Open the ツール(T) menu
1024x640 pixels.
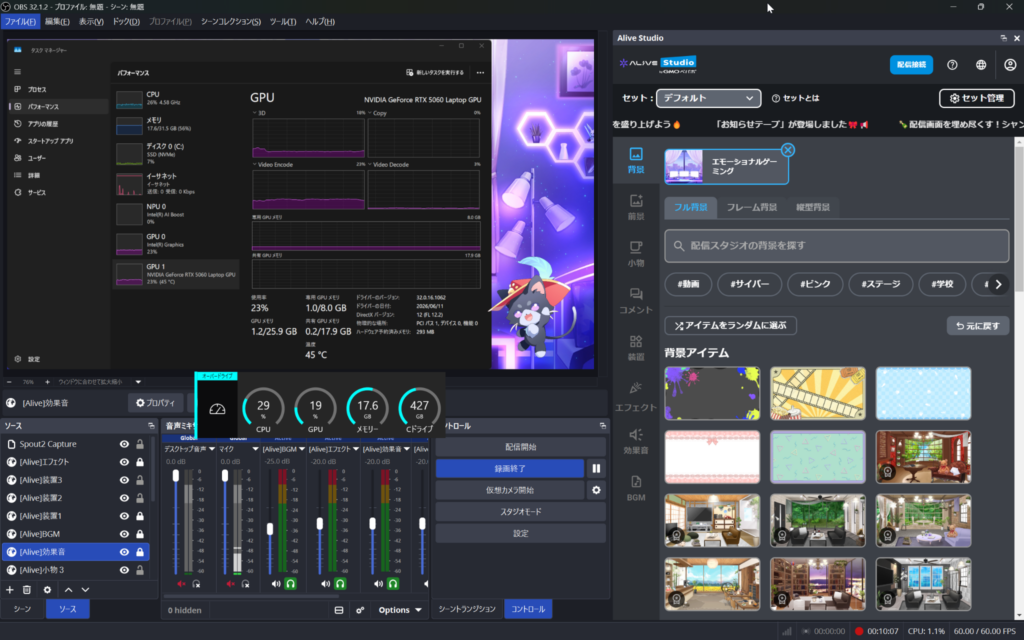click(x=283, y=22)
